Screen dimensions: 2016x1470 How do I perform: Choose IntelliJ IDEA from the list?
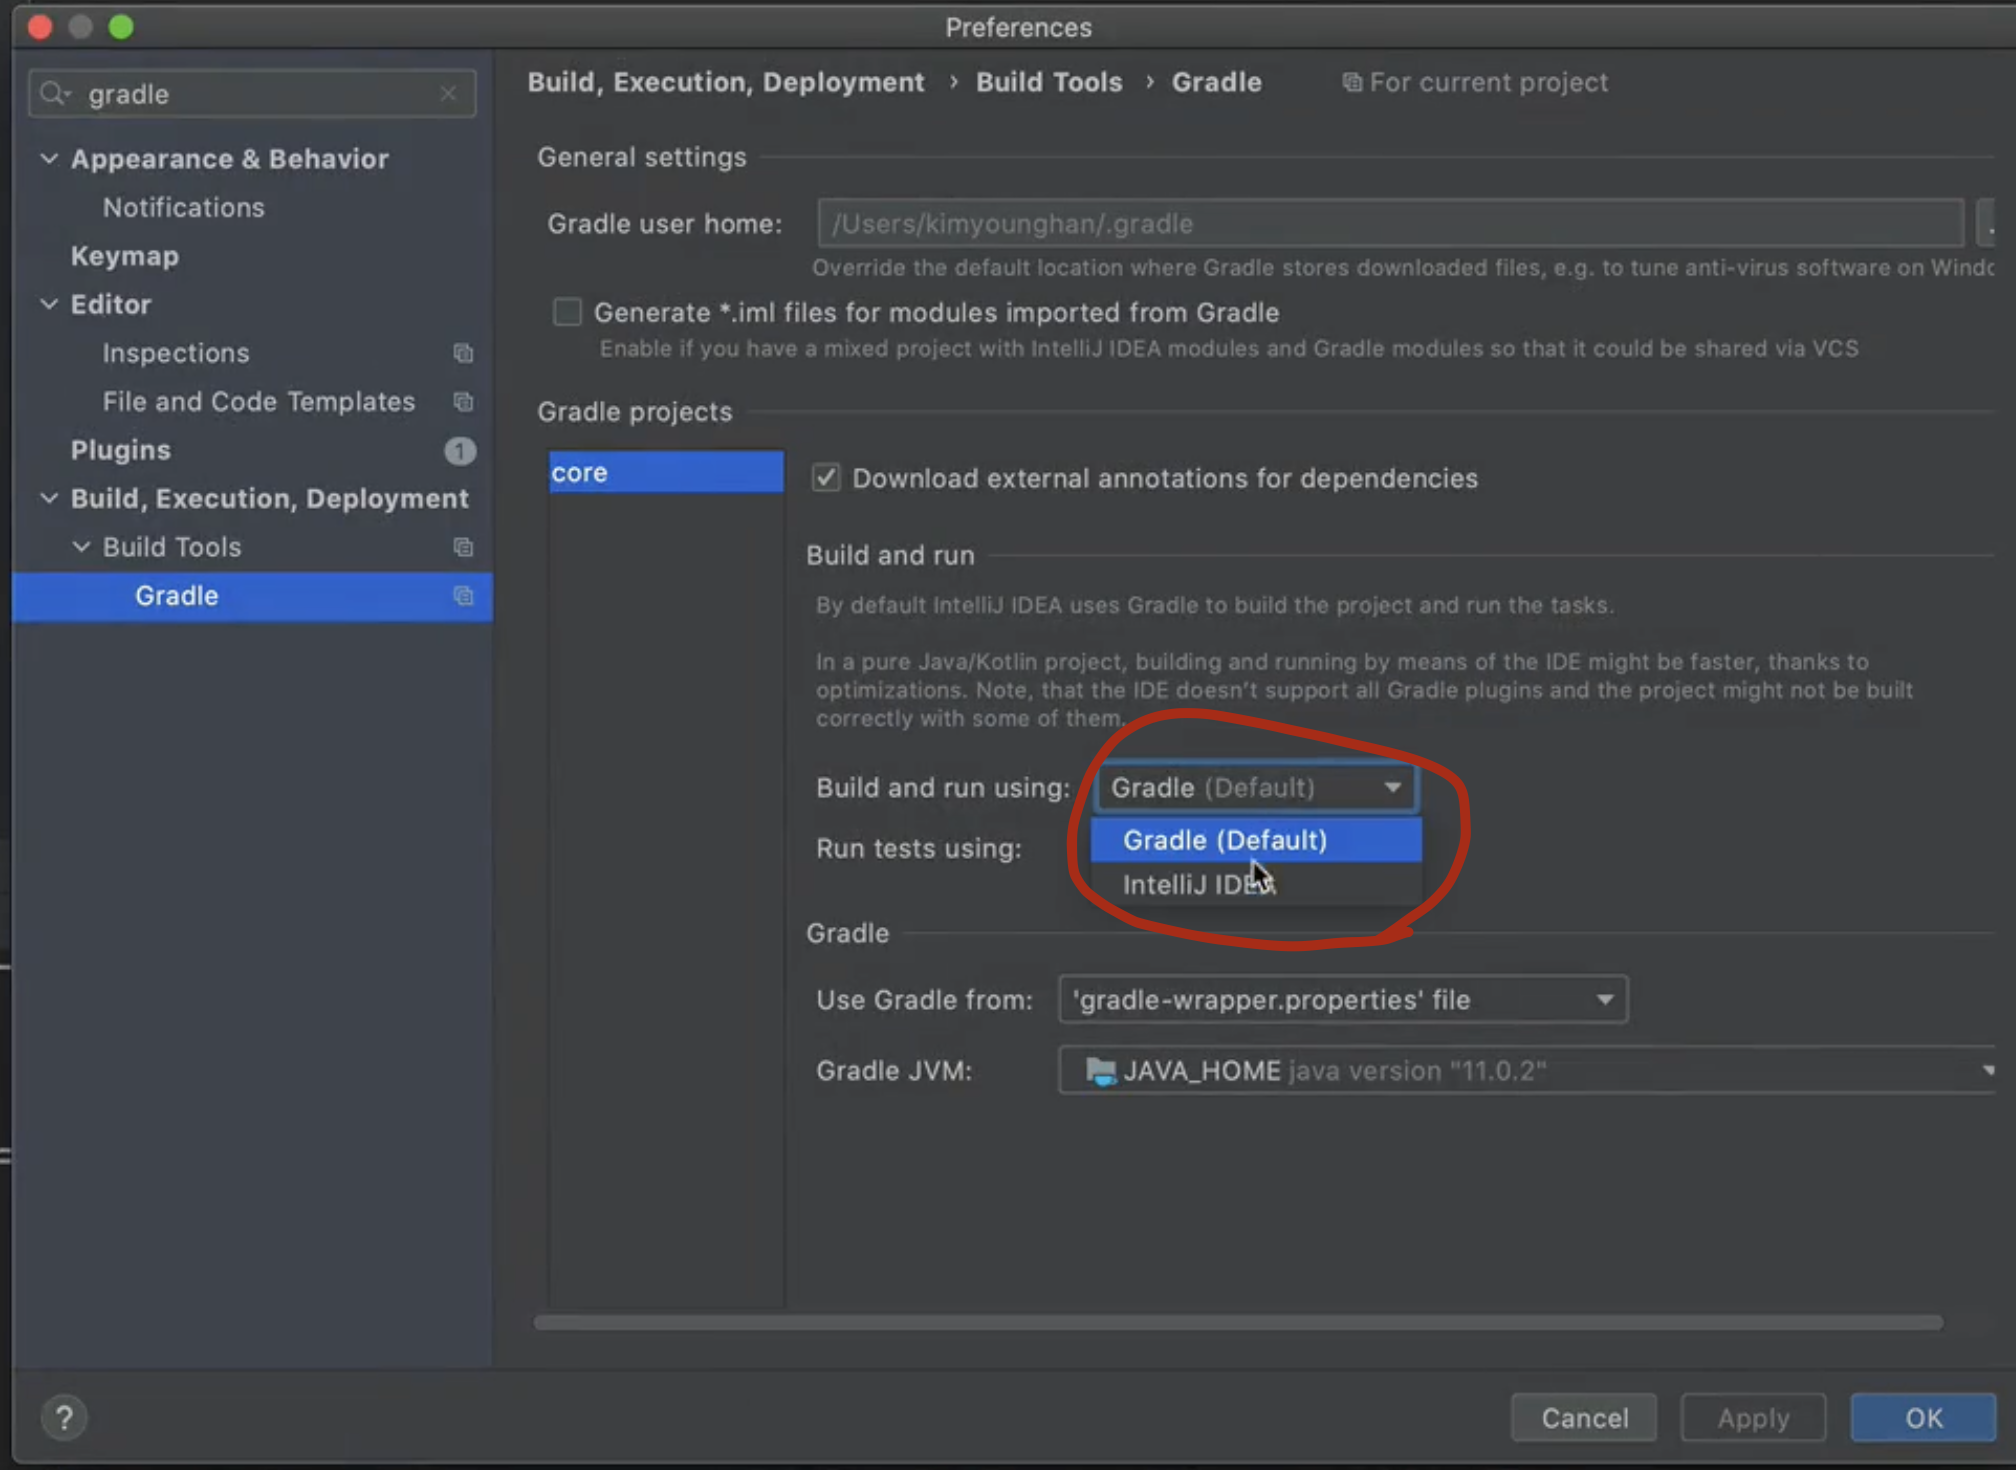tap(1256, 884)
